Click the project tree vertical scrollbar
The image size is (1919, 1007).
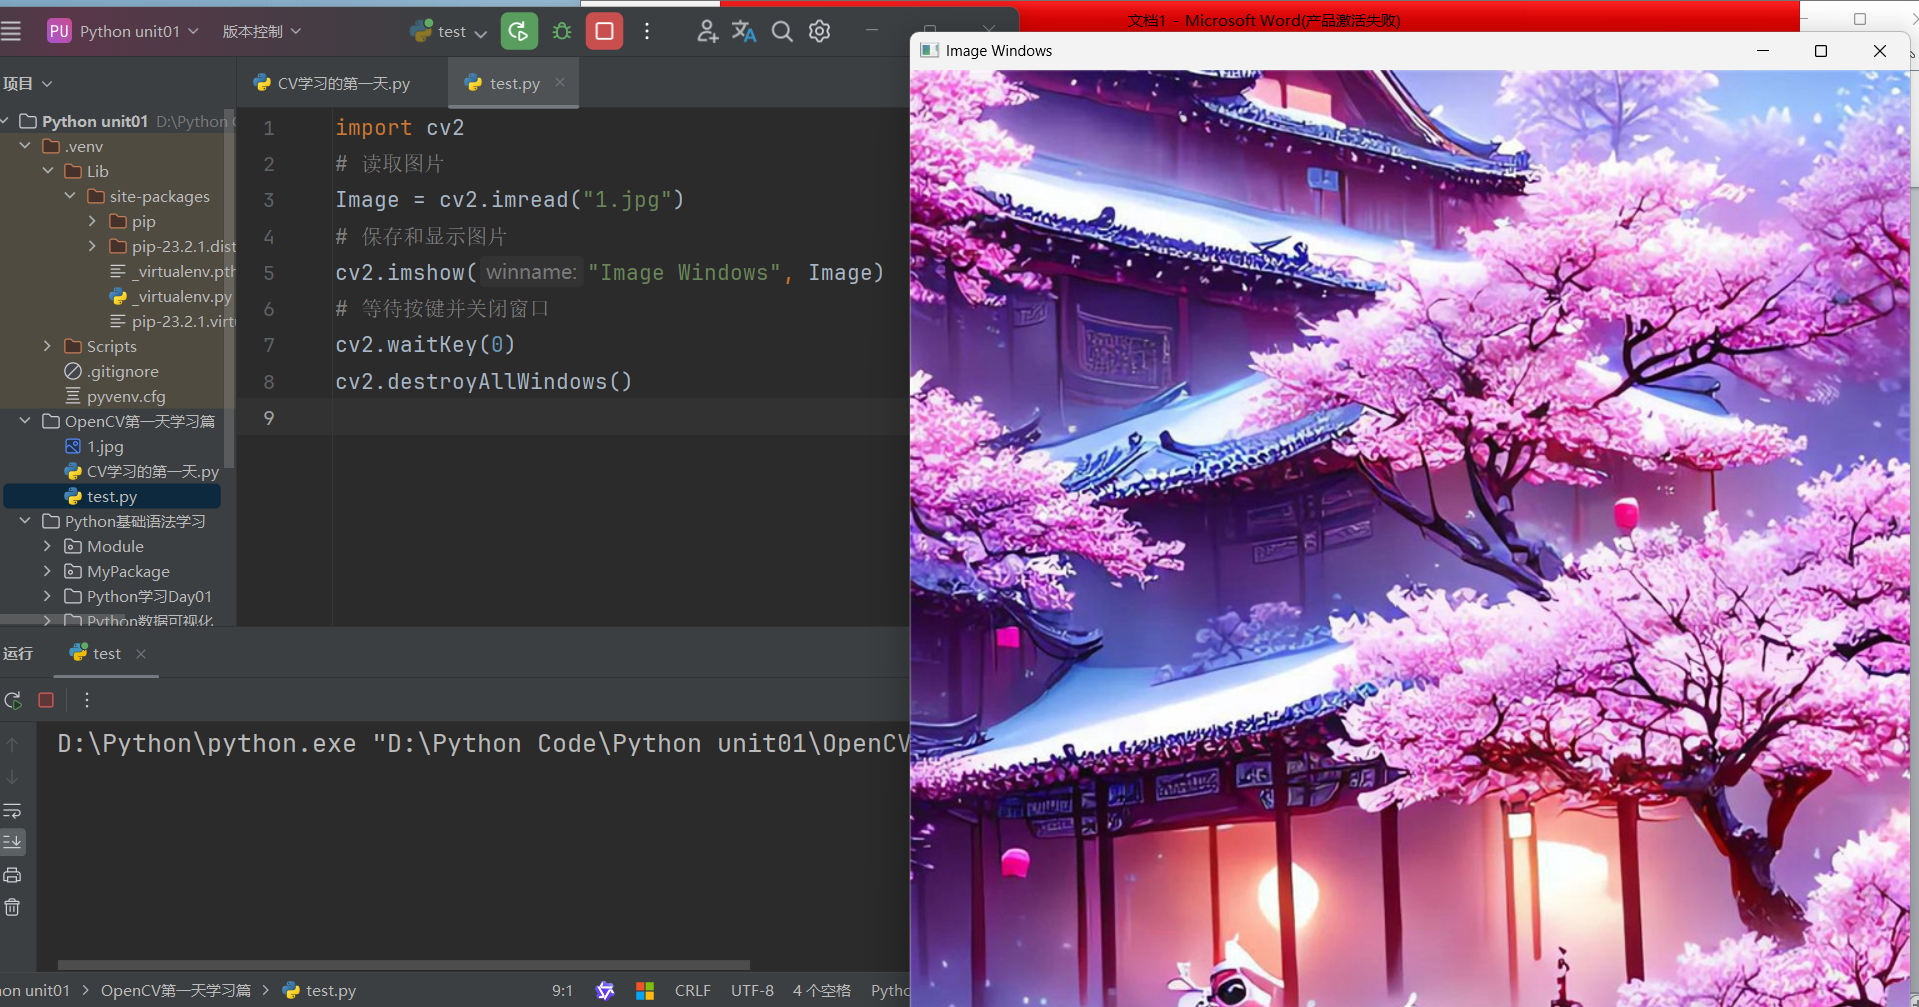tap(229, 288)
